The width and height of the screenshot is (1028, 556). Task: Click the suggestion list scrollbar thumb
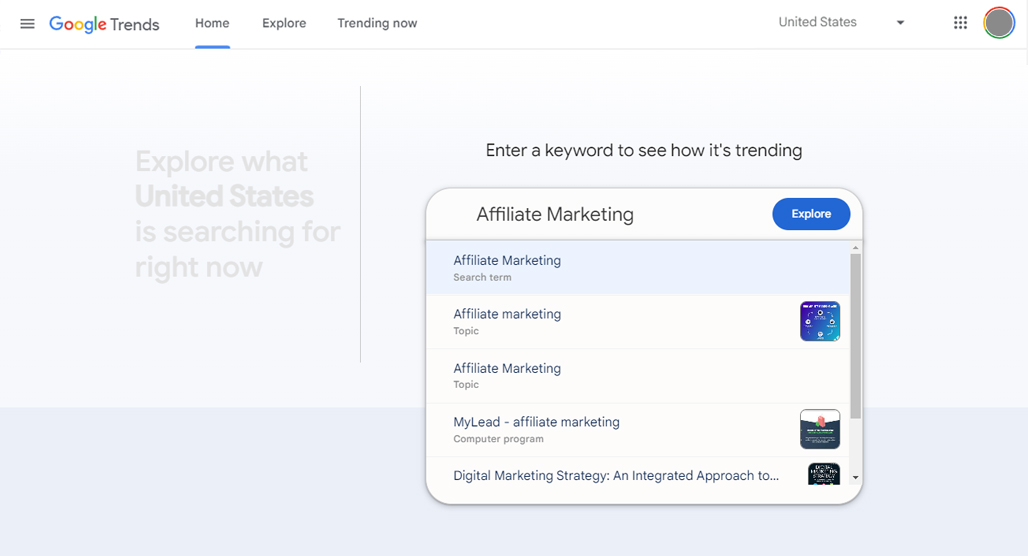pos(855,336)
